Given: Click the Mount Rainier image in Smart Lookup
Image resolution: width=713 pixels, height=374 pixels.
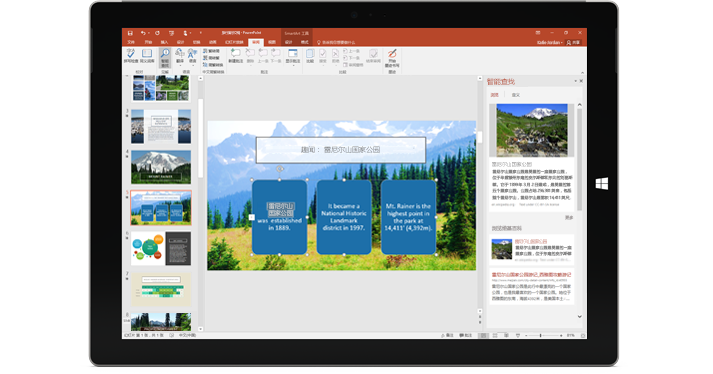Looking at the screenshot, I should pos(532,130).
